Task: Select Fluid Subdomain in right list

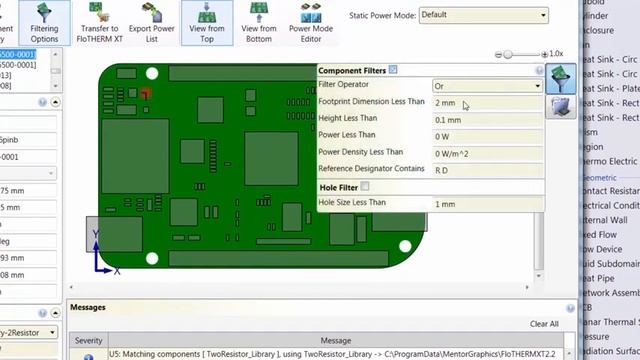Action: [611, 264]
